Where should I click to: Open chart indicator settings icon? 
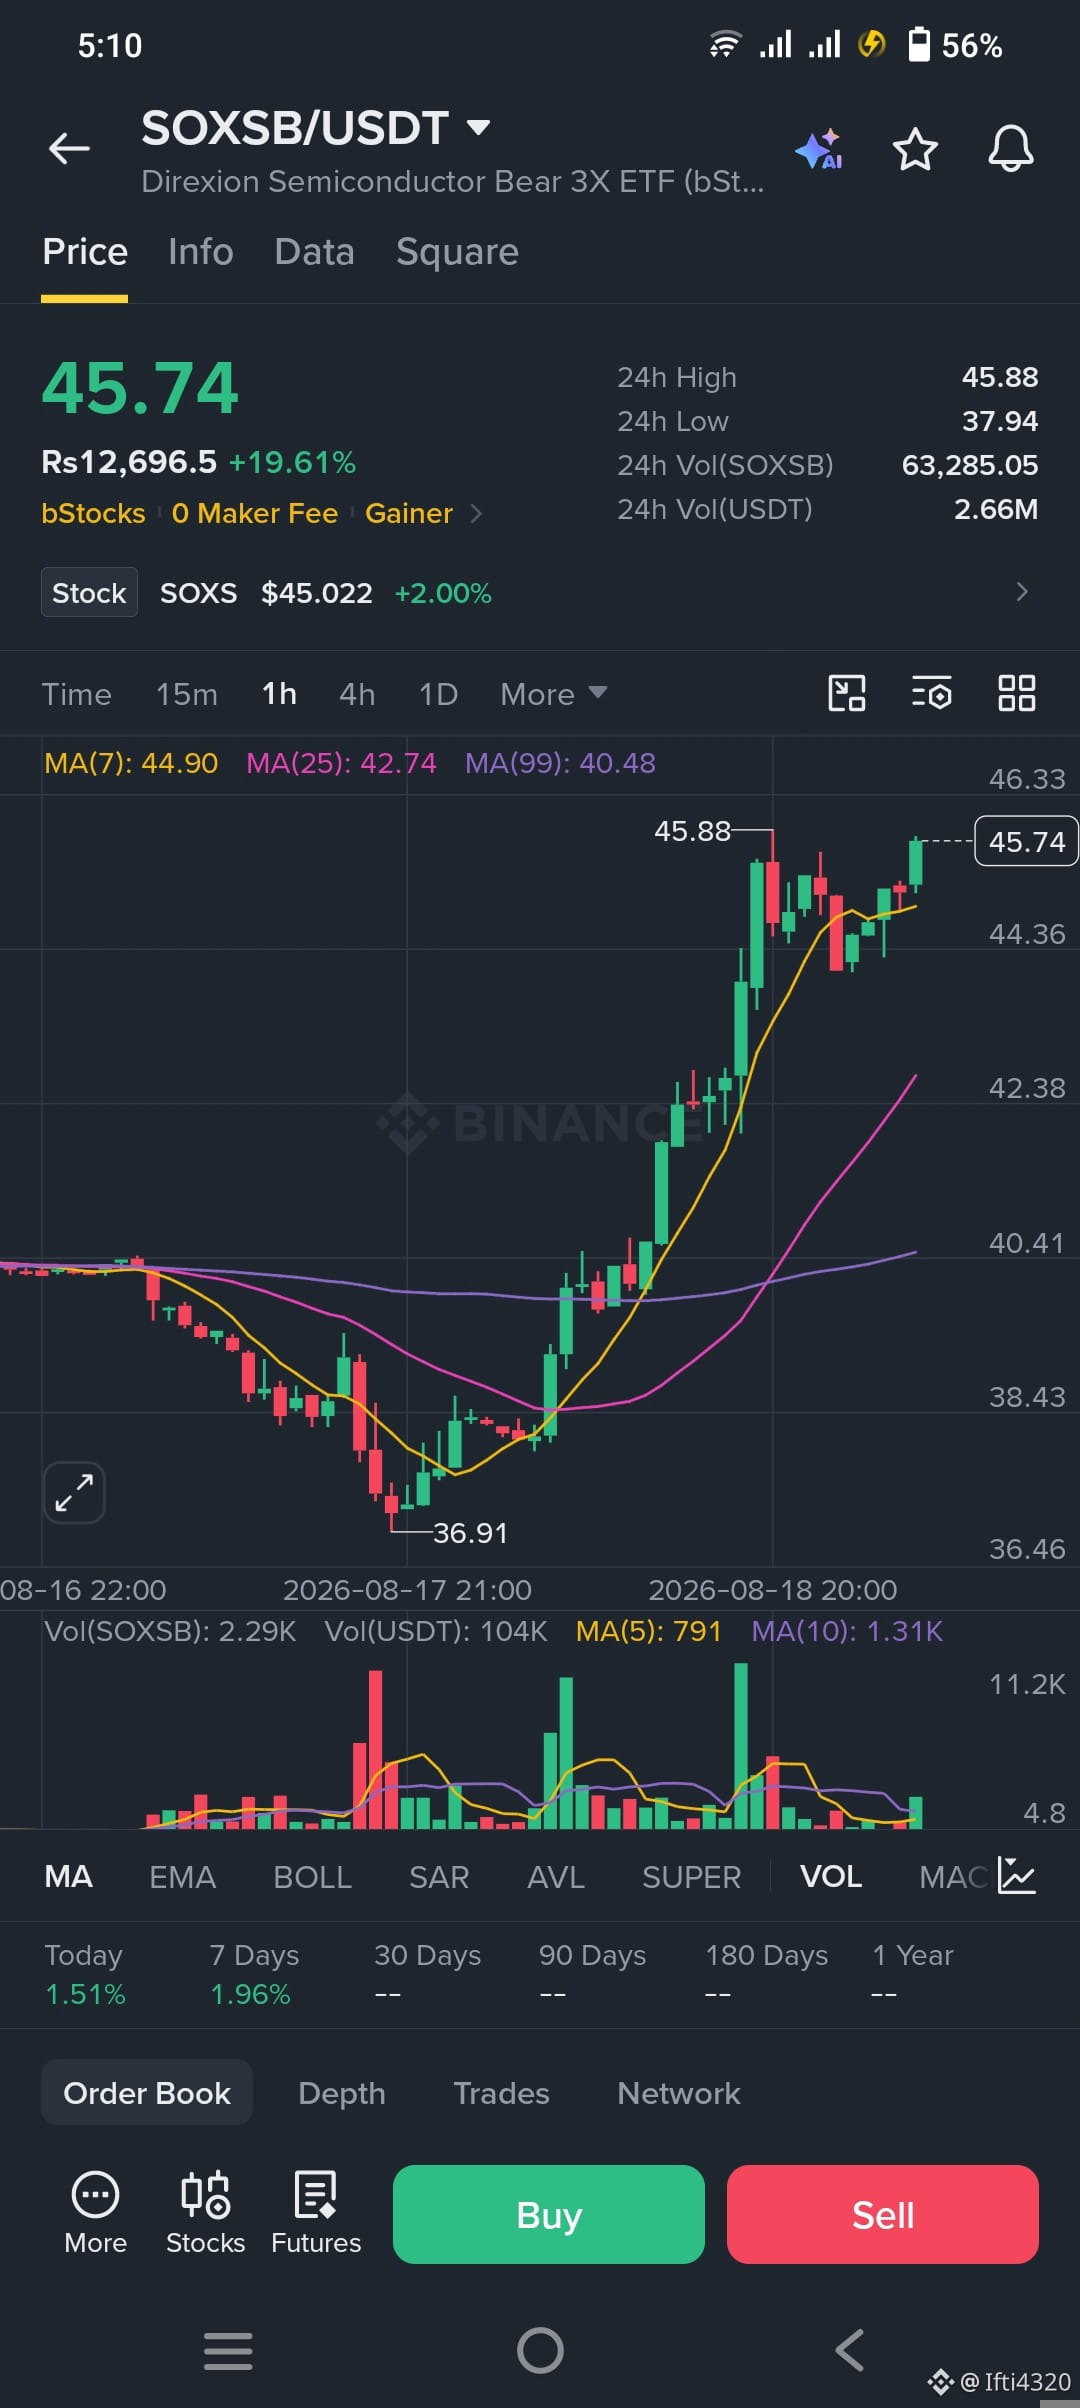[x=932, y=693]
